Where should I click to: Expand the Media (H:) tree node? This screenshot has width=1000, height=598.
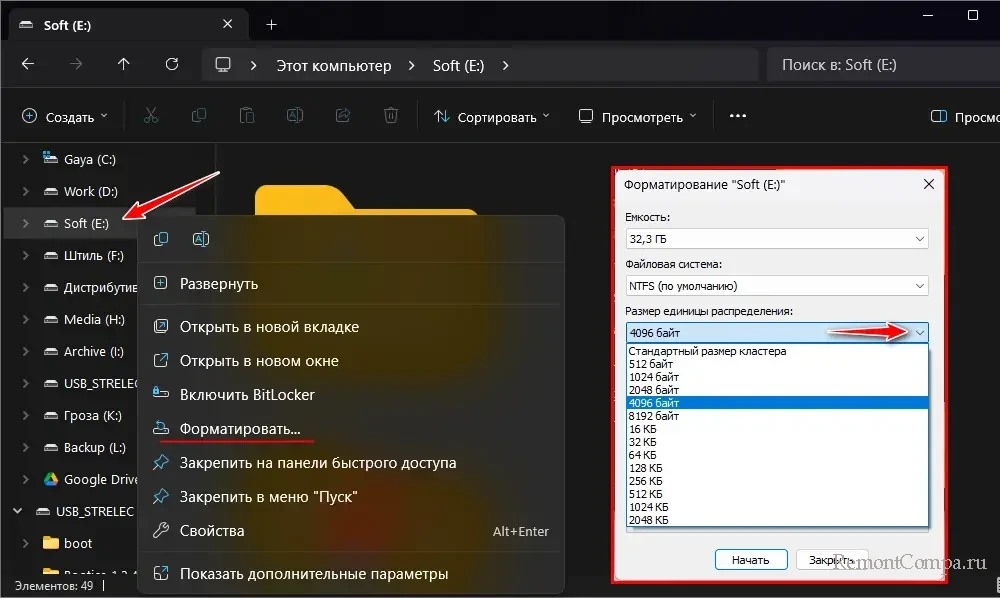(x=26, y=319)
